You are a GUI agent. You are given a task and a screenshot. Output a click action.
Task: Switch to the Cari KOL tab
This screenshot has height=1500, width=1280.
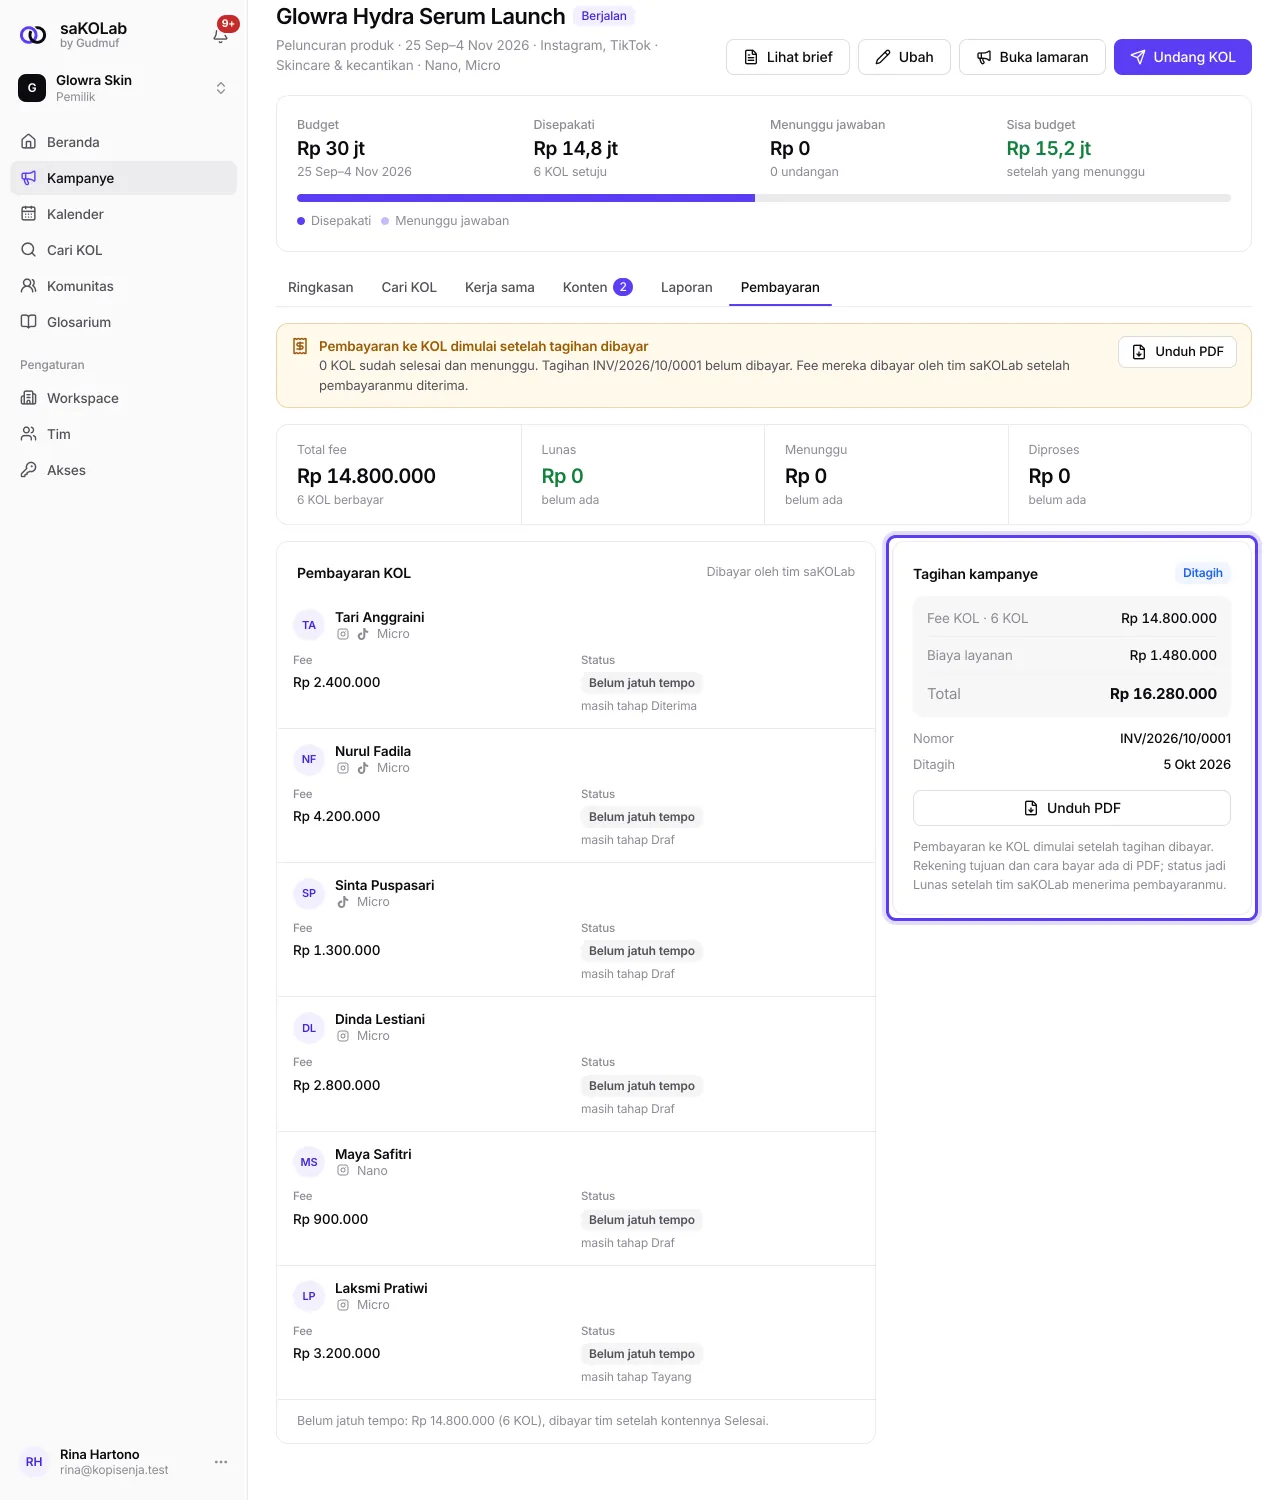pos(409,287)
